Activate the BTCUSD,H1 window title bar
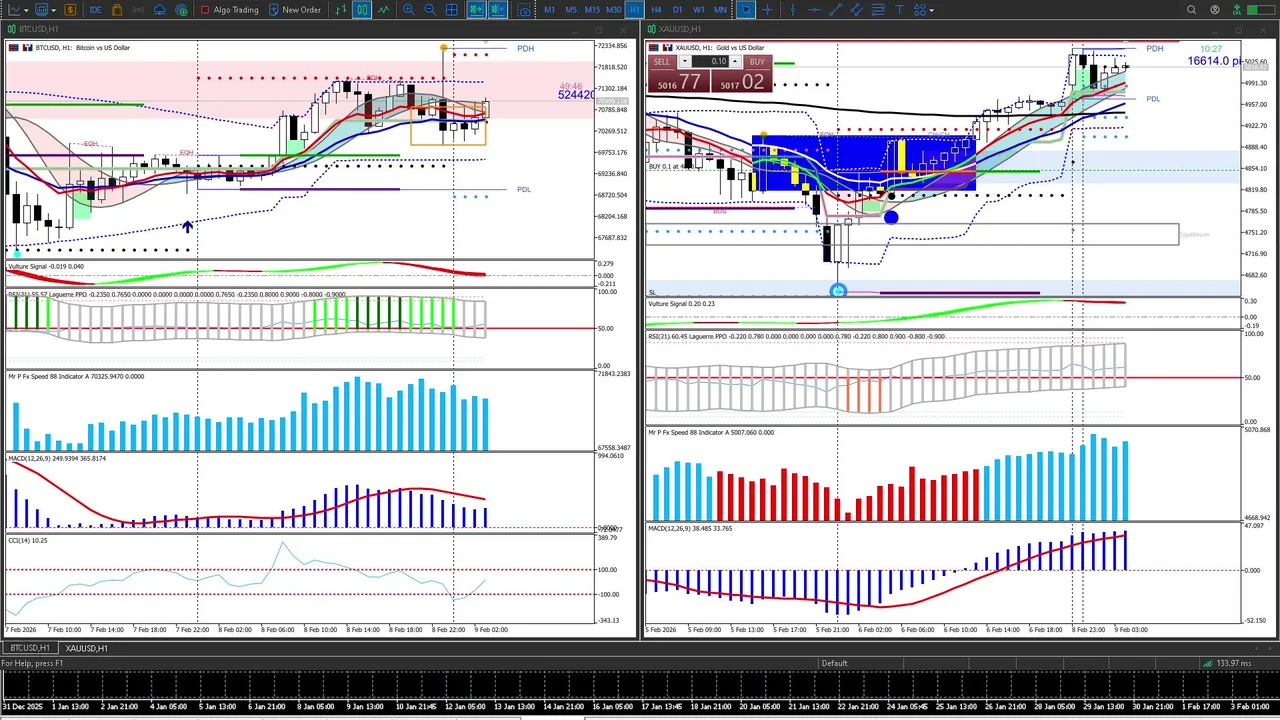Viewport: 1280px width, 720px height. (318, 29)
